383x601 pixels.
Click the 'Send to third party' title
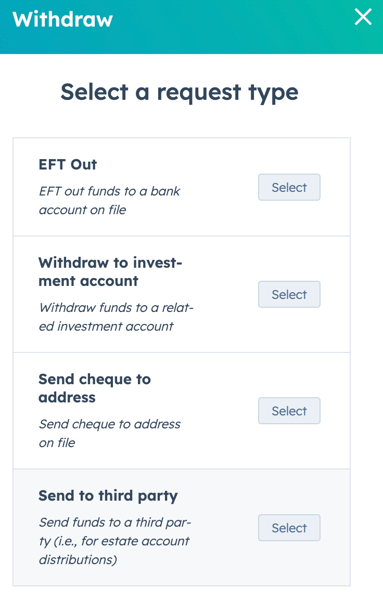pyautogui.click(x=108, y=496)
